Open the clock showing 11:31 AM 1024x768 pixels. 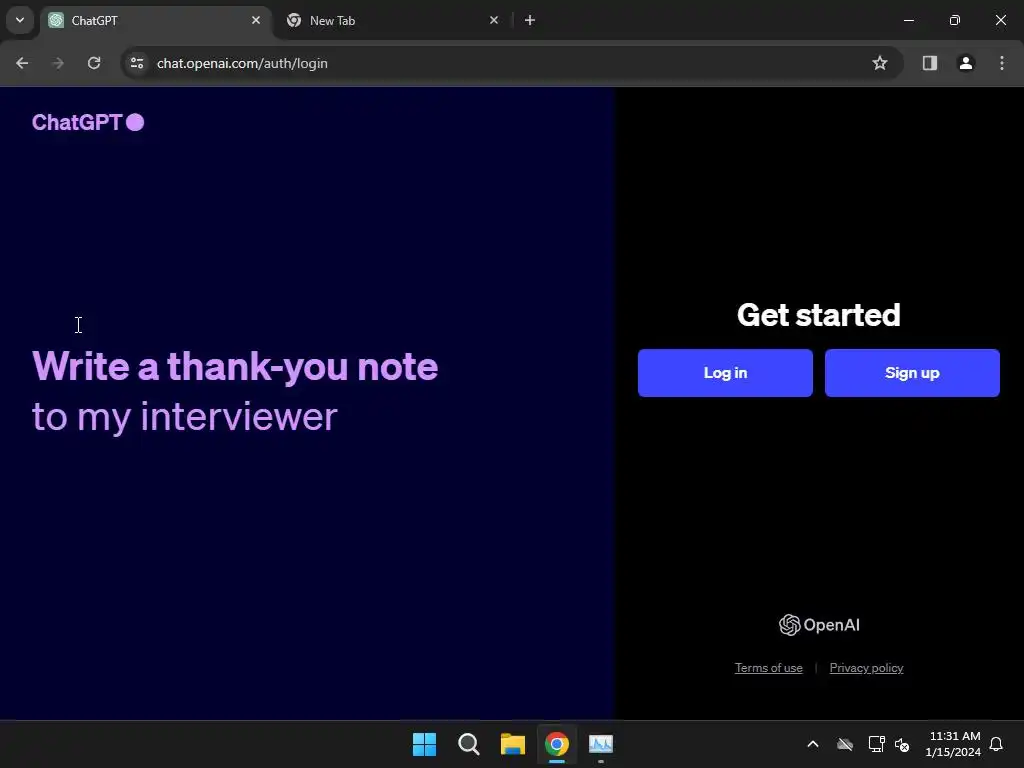tap(953, 744)
